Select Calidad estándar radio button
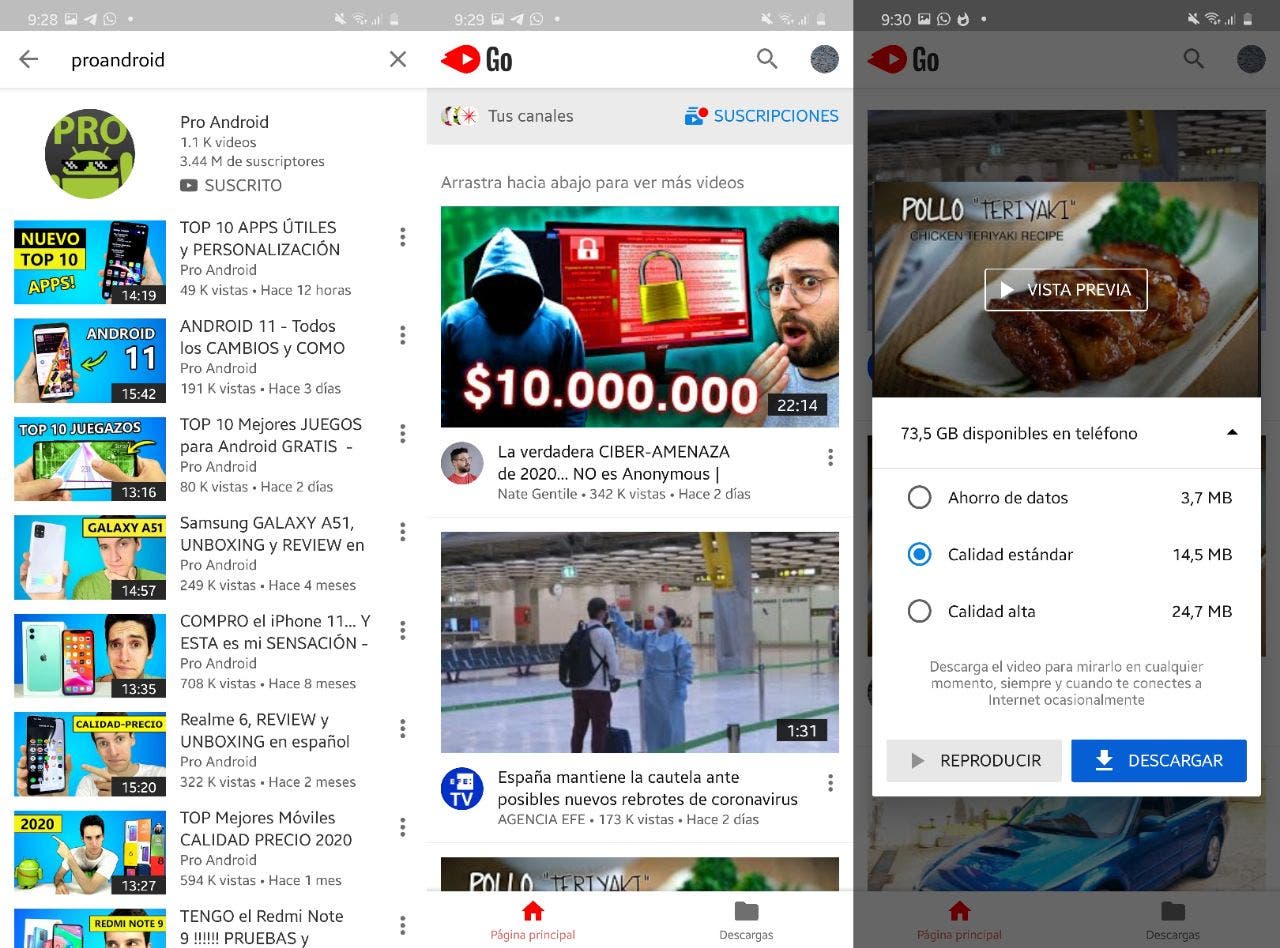 coord(919,555)
